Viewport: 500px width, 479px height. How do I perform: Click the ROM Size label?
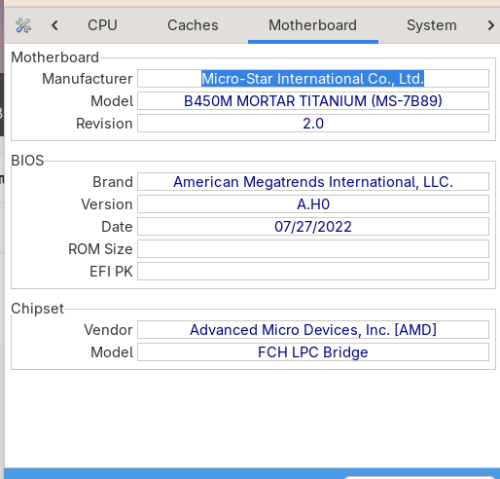pos(100,249)
